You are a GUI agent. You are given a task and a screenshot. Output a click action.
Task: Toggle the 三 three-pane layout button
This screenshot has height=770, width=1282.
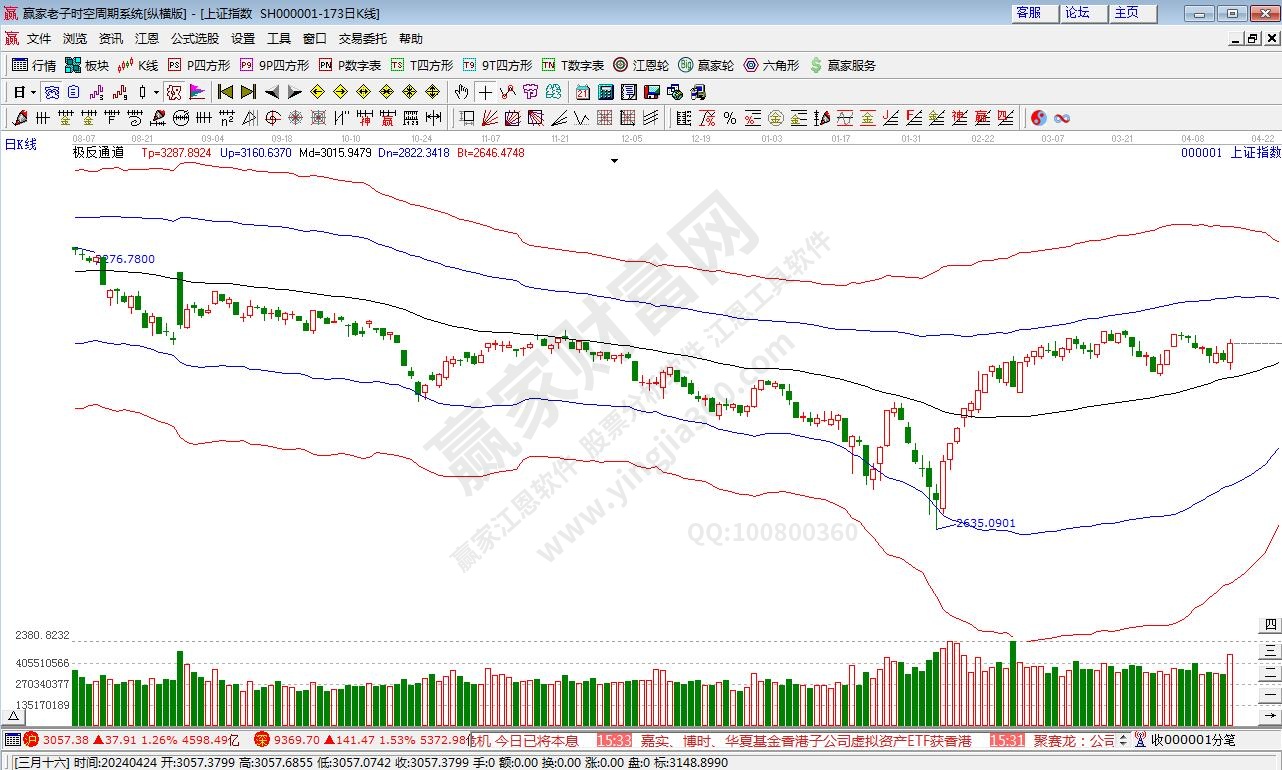1270,648
